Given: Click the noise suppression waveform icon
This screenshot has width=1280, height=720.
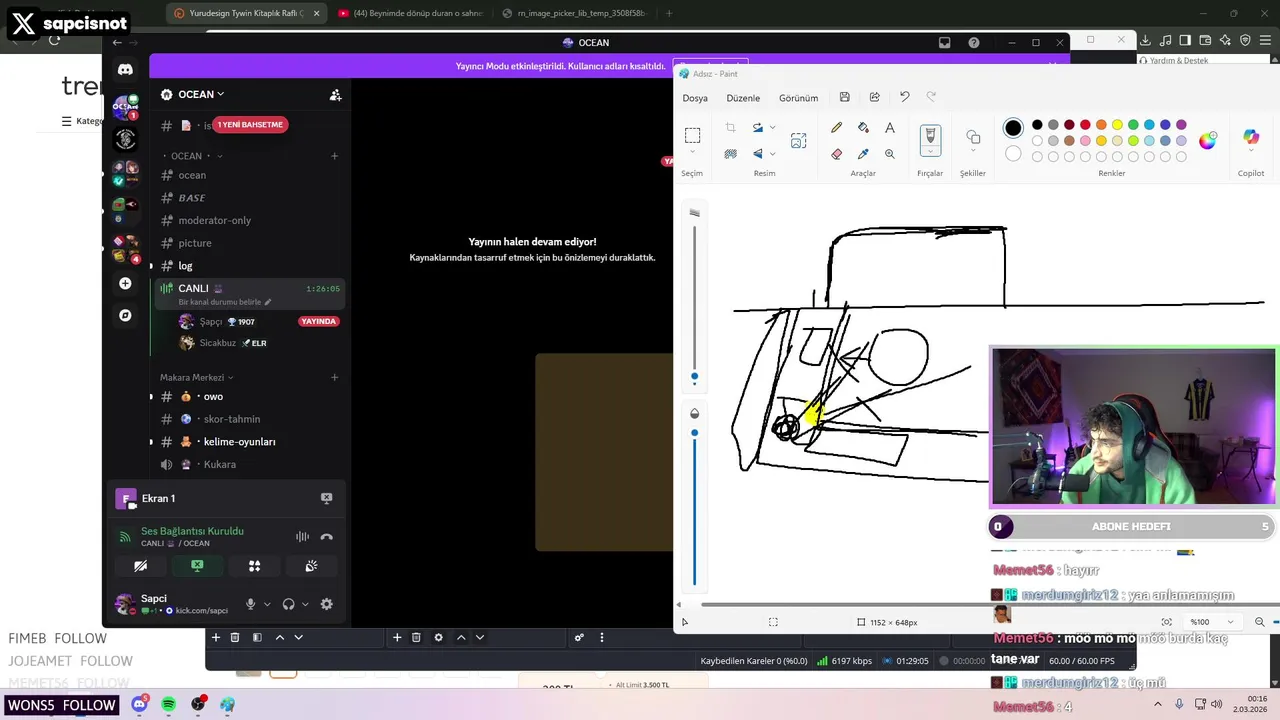Looking at the screenshot, I should click(302, 537).
